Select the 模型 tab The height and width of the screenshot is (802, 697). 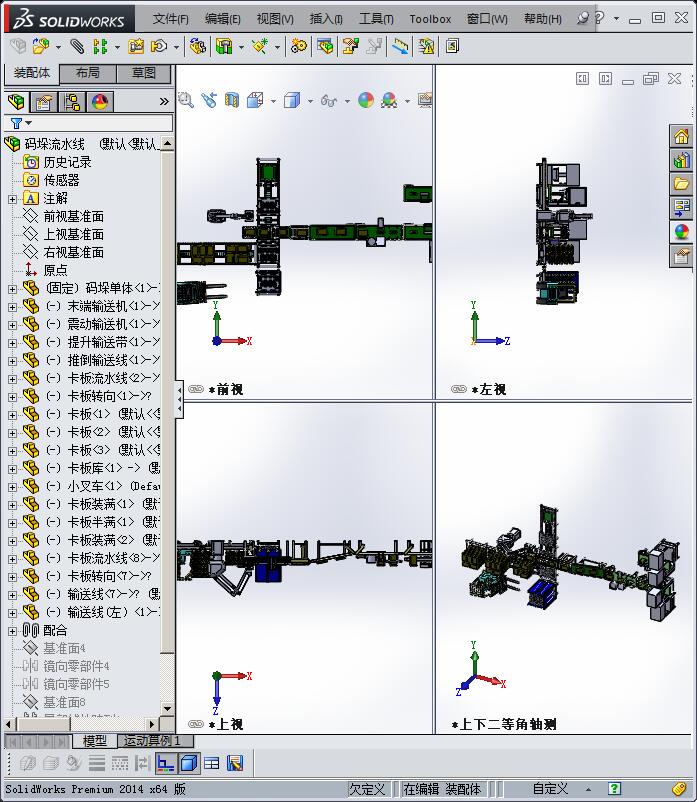[95, 740]
